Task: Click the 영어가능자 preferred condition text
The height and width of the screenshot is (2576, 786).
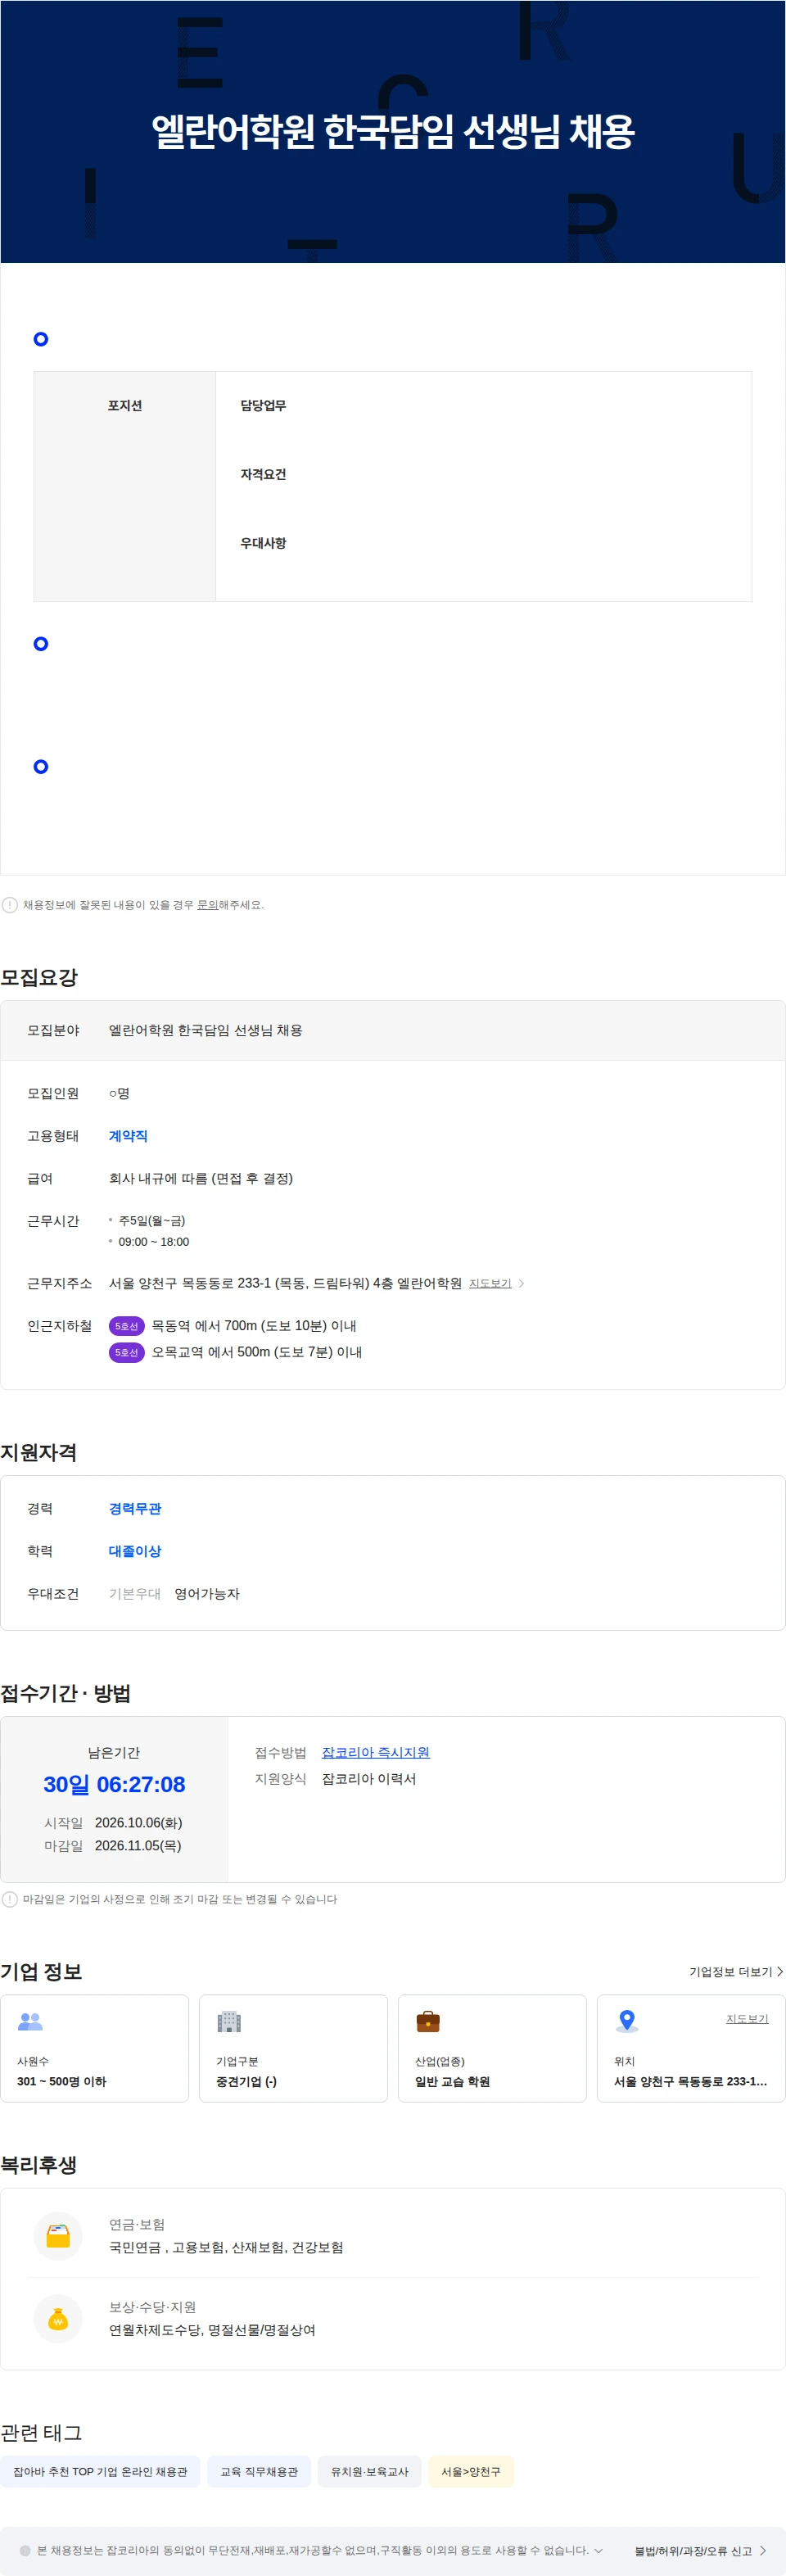Action: tap(207, 1594)
